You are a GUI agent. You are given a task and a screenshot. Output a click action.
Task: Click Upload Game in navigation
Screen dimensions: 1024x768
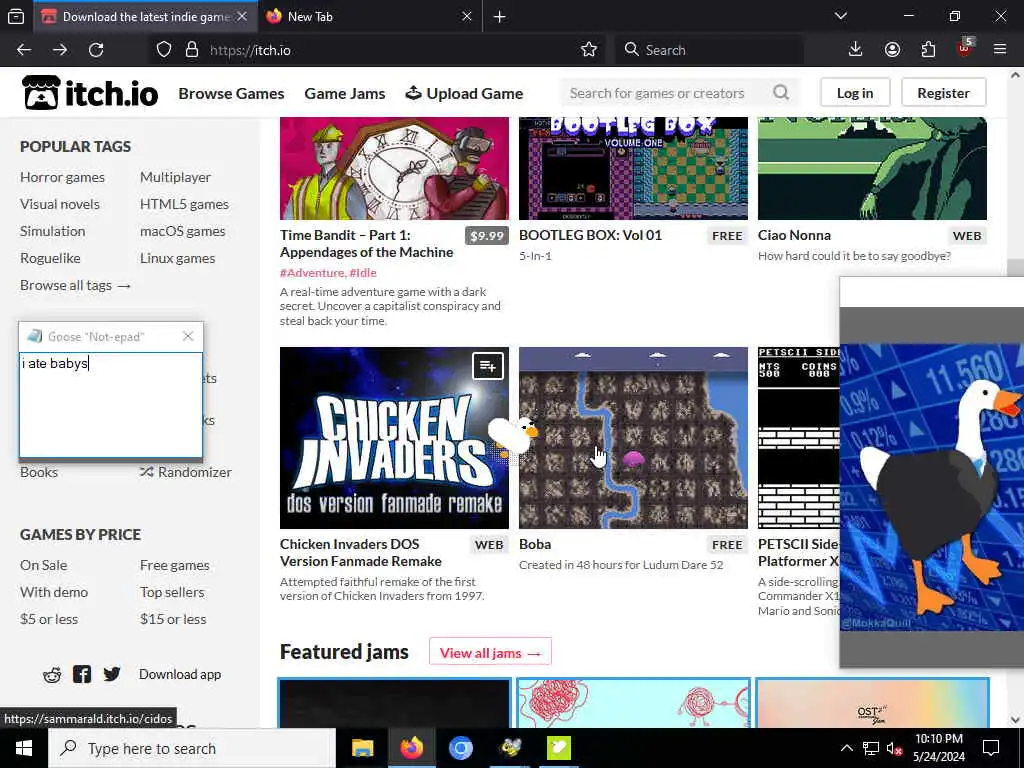[464, 93]
